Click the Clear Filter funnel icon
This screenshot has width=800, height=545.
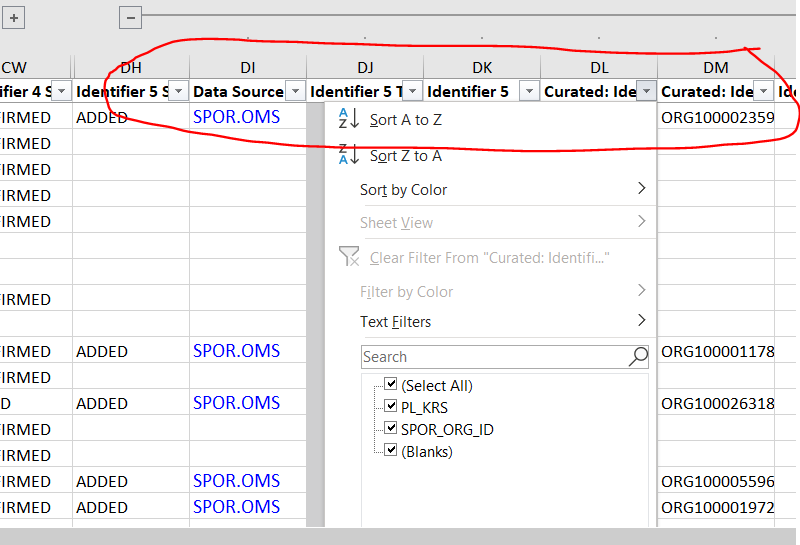point(349,257)
